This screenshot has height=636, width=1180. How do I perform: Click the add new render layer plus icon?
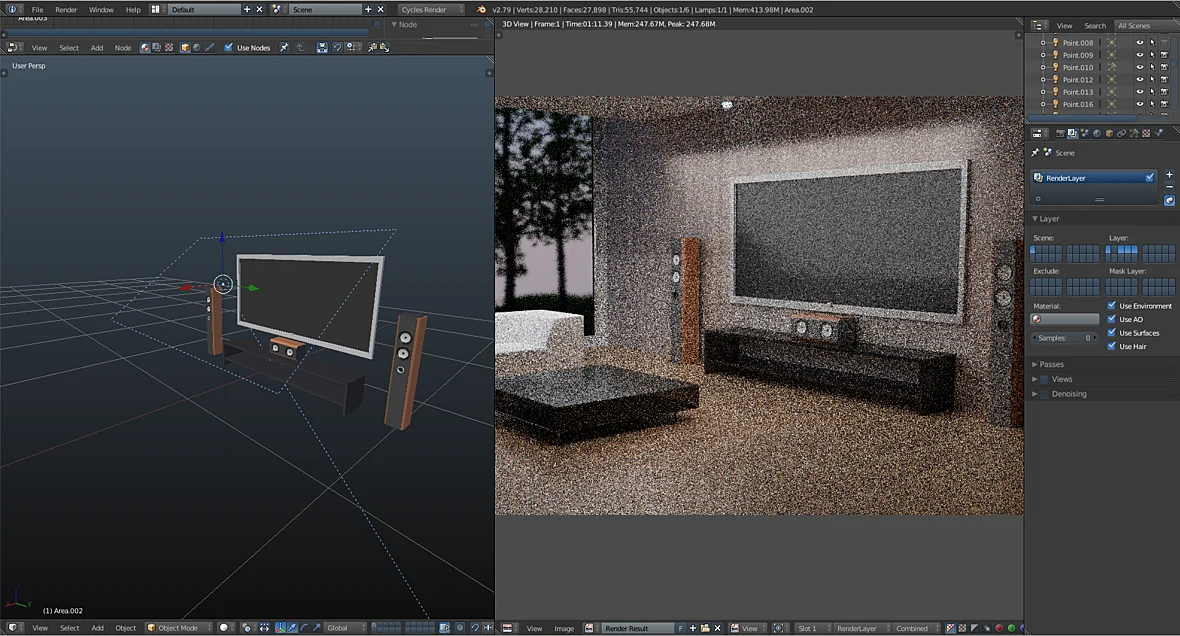1169,175
